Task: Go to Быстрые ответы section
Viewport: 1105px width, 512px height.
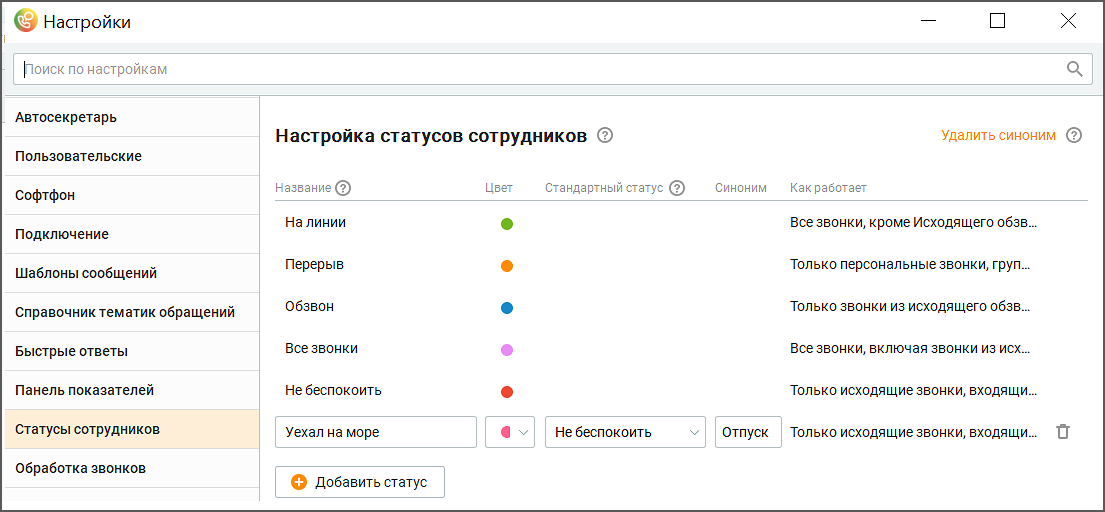Action: [132, 351]
